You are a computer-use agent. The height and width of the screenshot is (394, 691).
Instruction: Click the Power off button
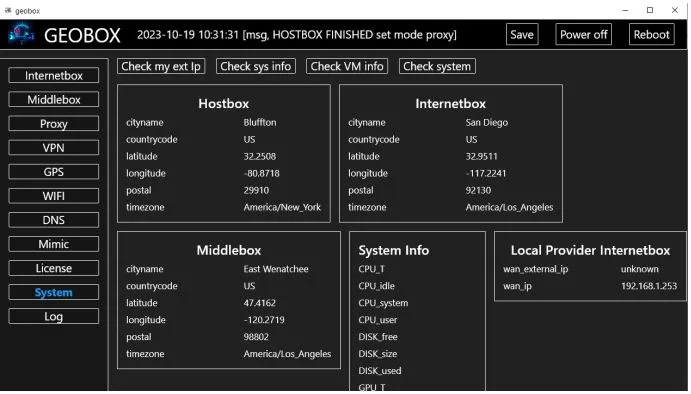(584, 34)
